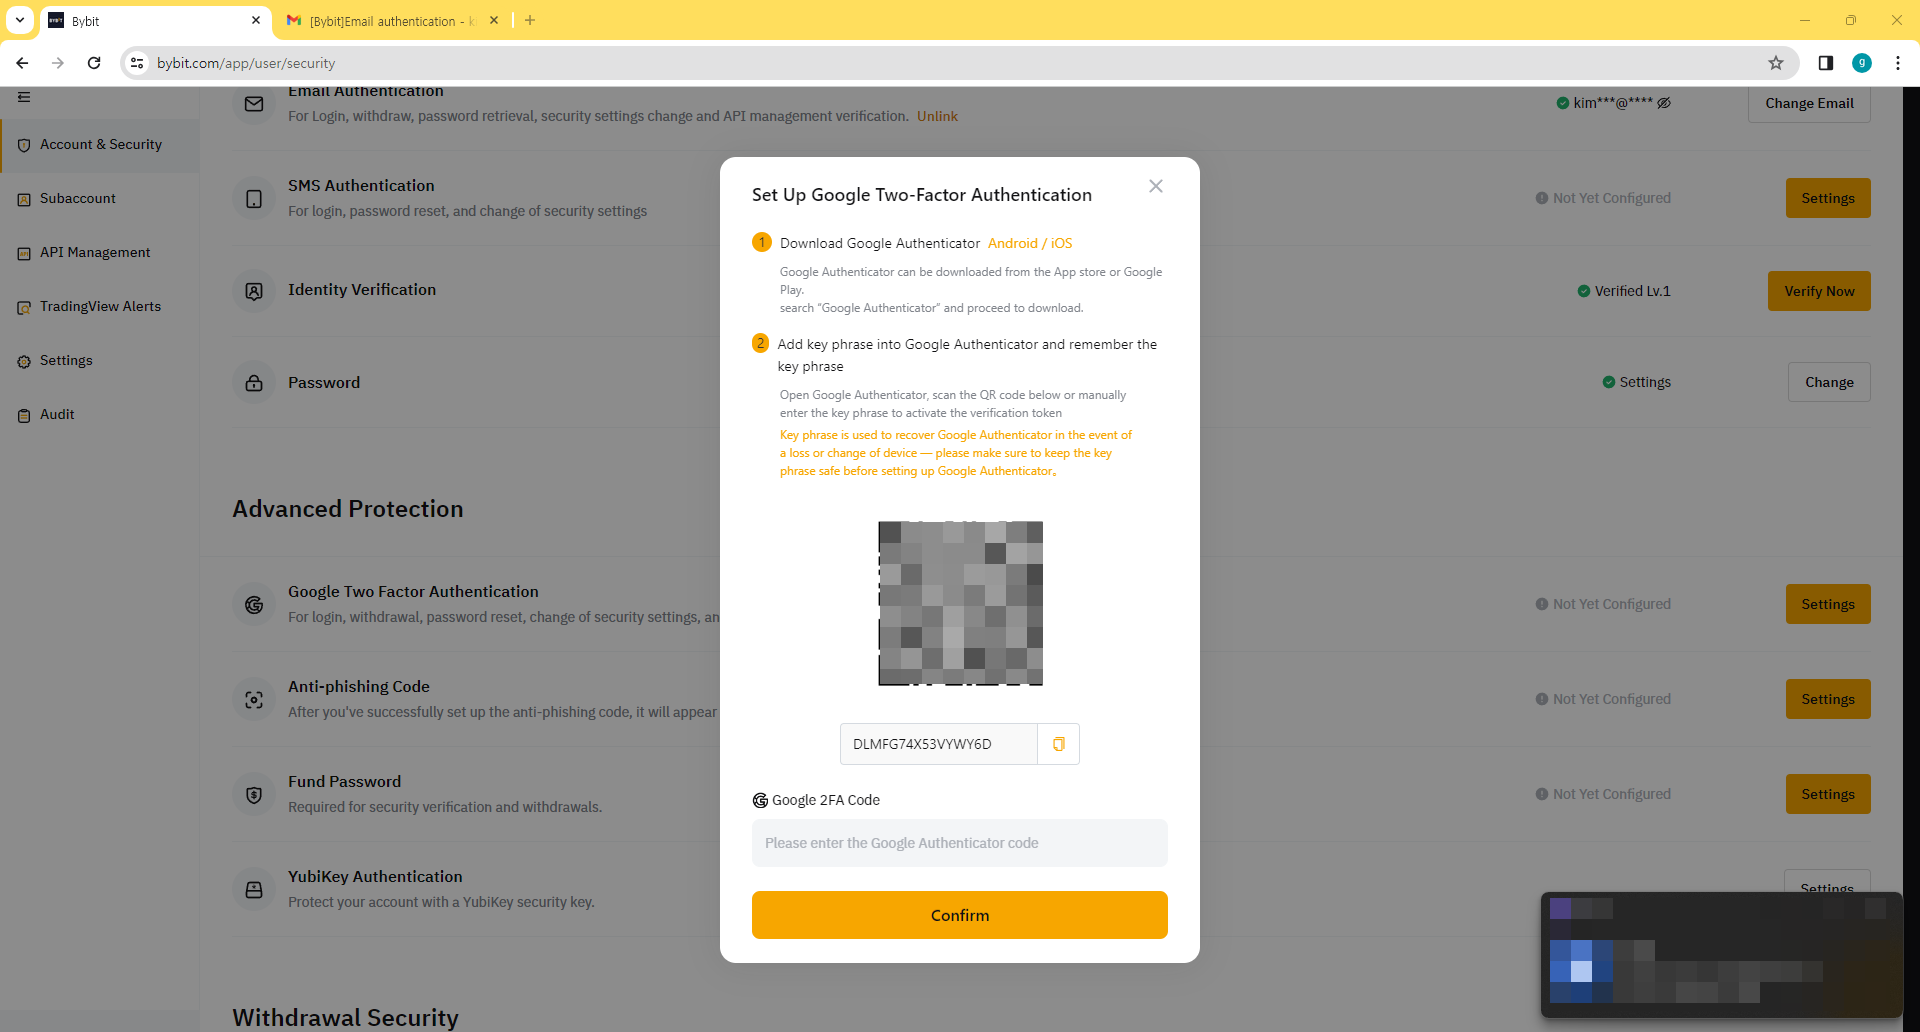Screen dimensions: 1920x1032
Task: Open TradingView Alerts in the sidebar
Action: coord(100,307)
